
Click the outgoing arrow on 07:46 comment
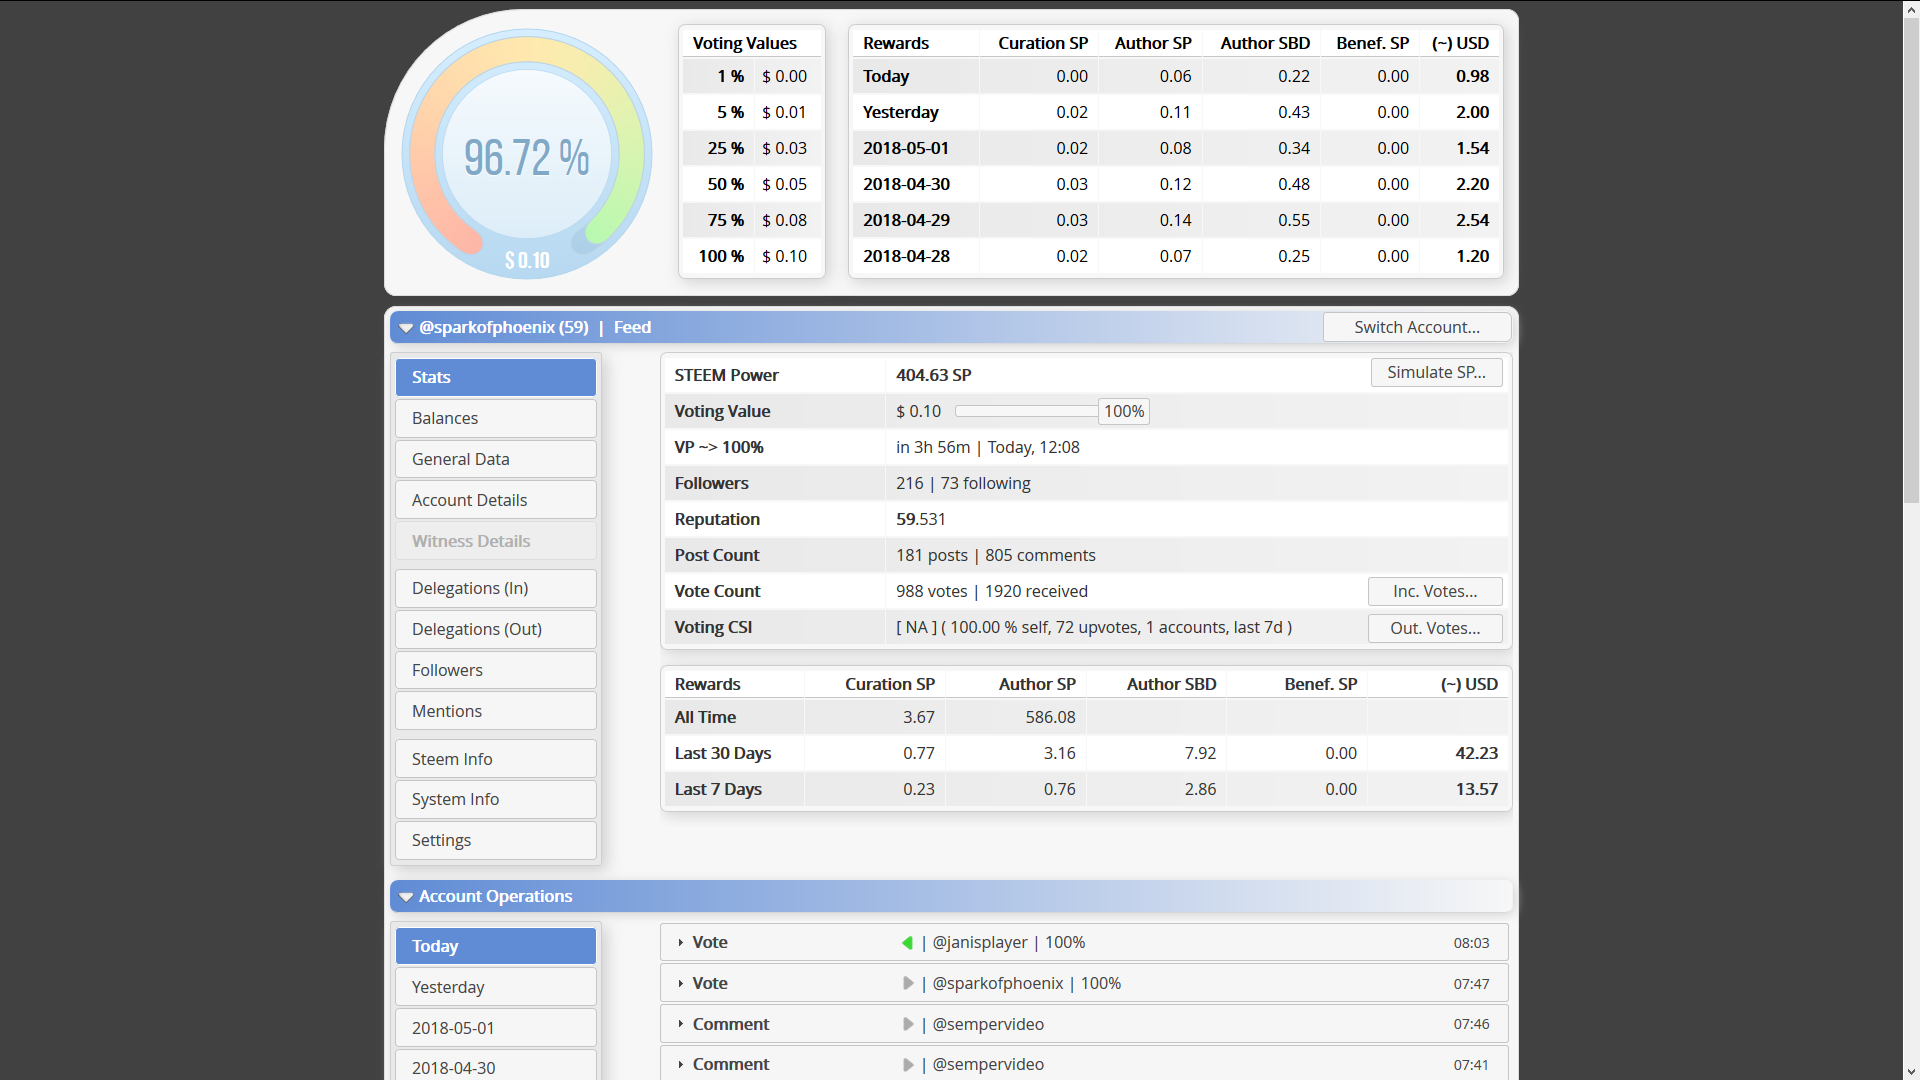click(x=908, y=1024)
